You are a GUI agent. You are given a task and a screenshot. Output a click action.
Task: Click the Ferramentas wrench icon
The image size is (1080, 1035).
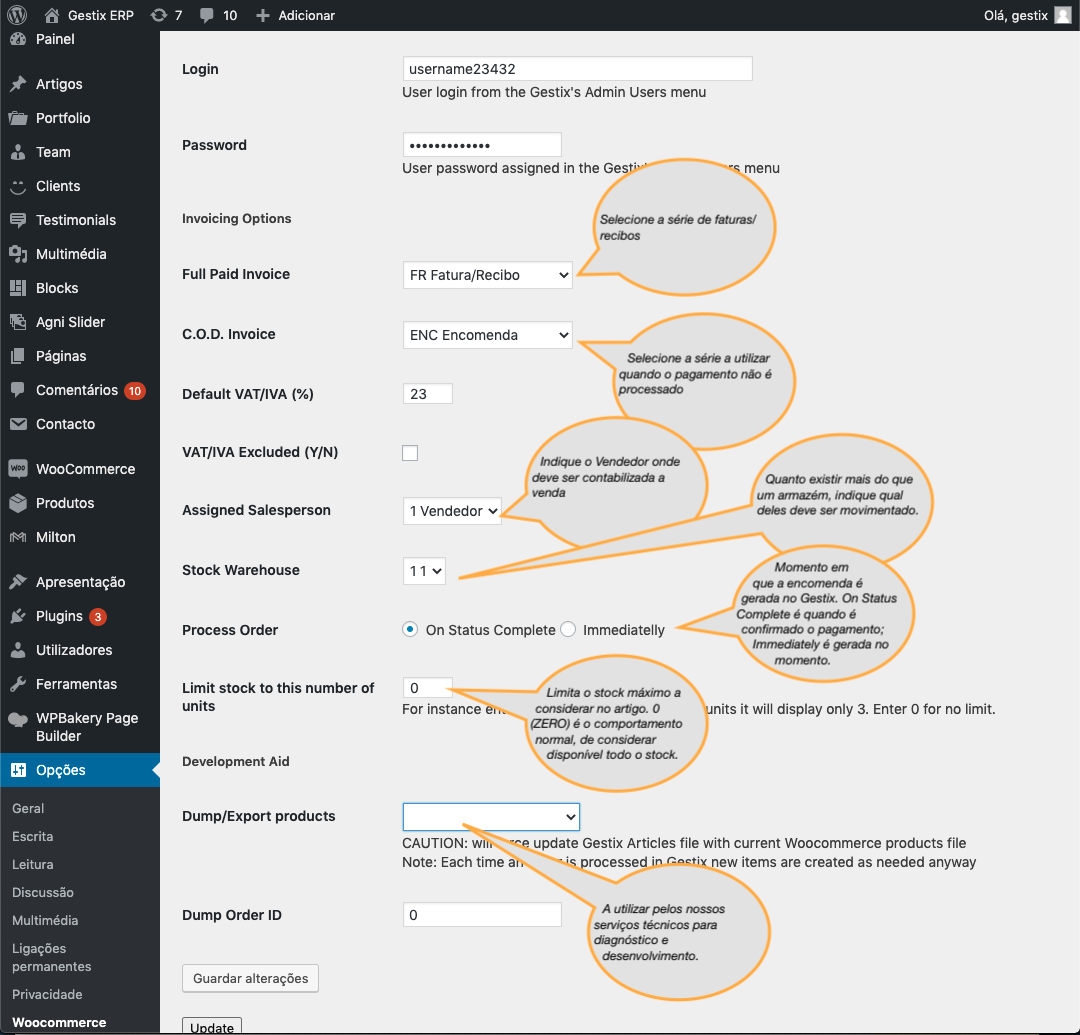tap(18, 684)
